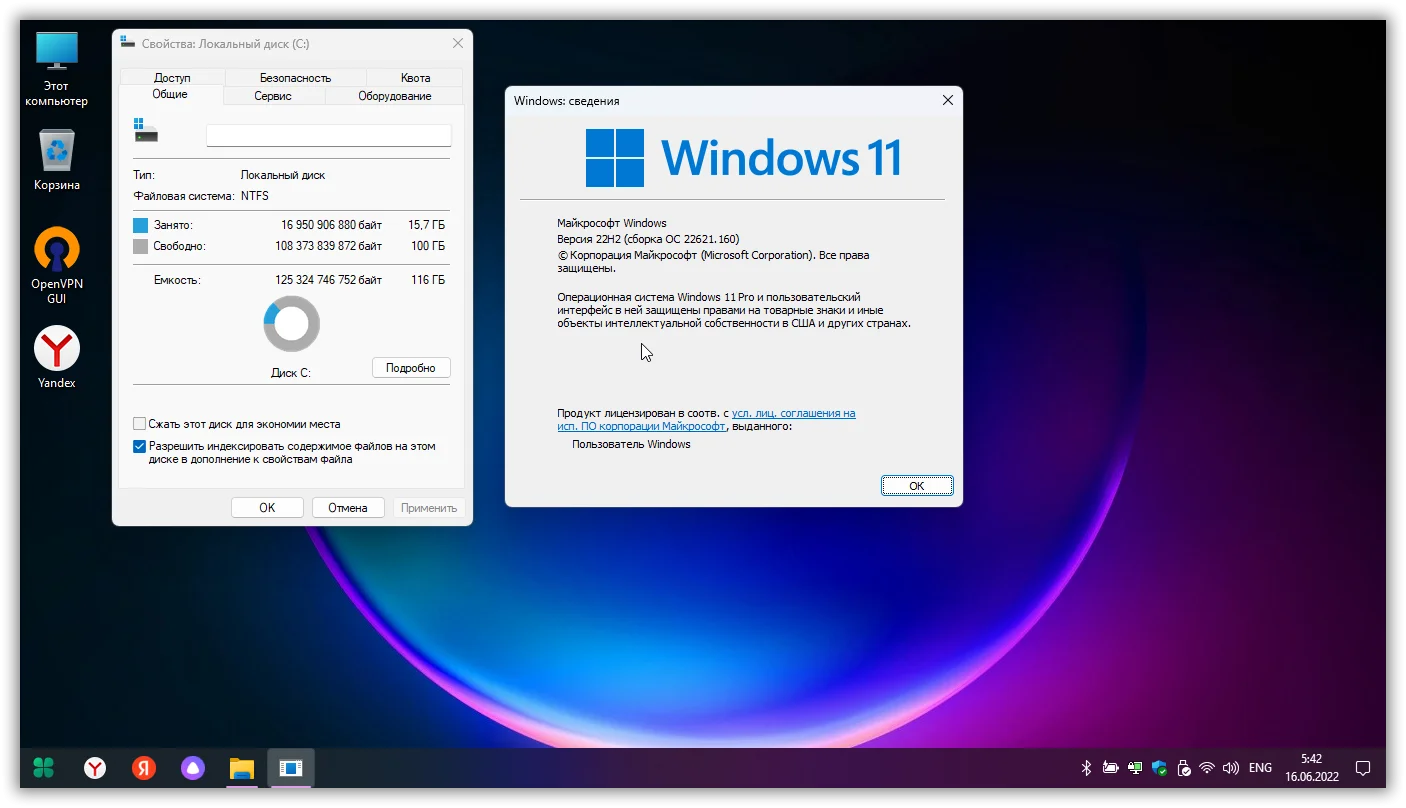Open File Explorer from the taskbar

242,768
